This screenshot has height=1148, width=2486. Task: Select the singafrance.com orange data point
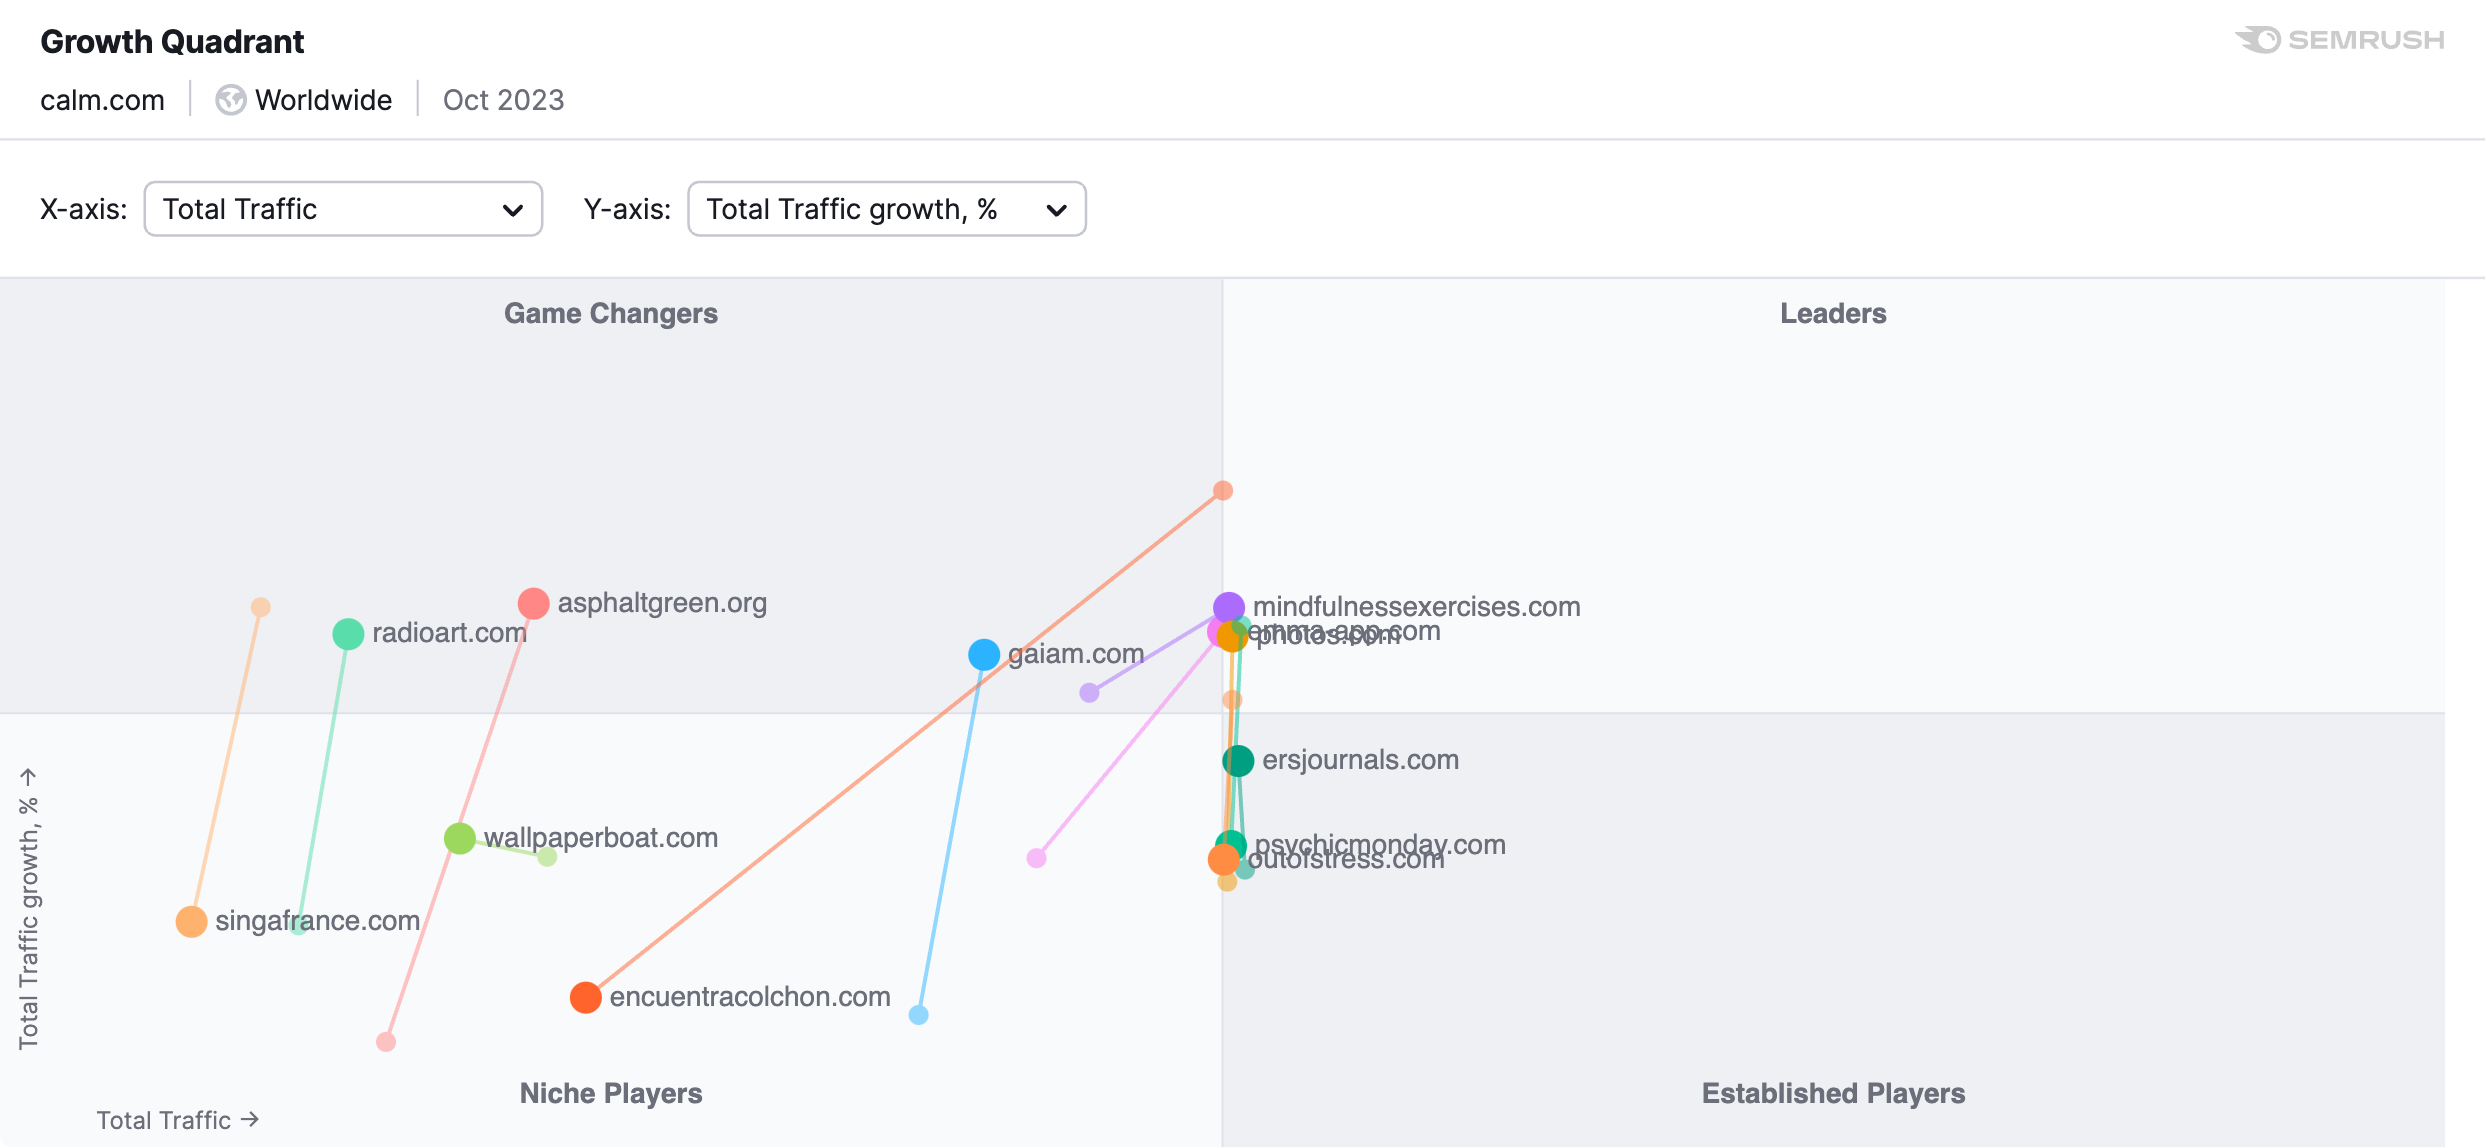click(191, 921)
